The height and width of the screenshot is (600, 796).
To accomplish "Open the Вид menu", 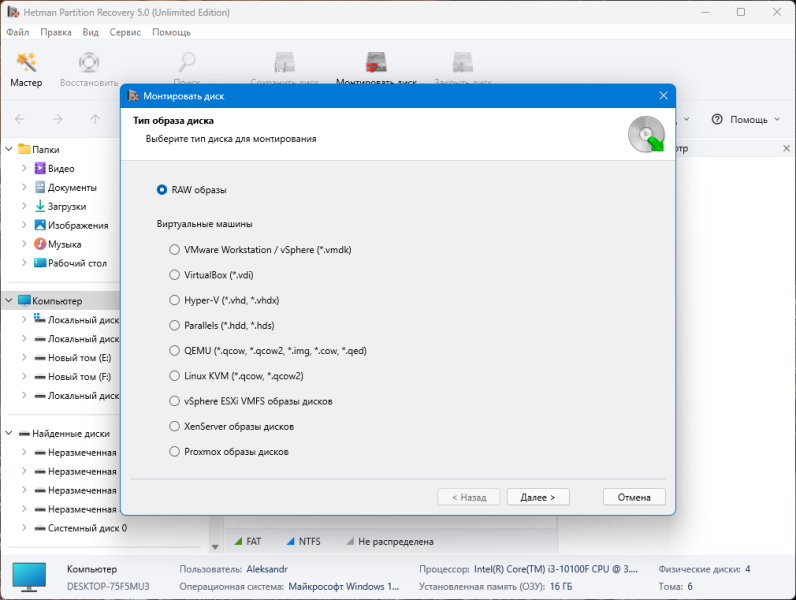I will pos(90,32).
